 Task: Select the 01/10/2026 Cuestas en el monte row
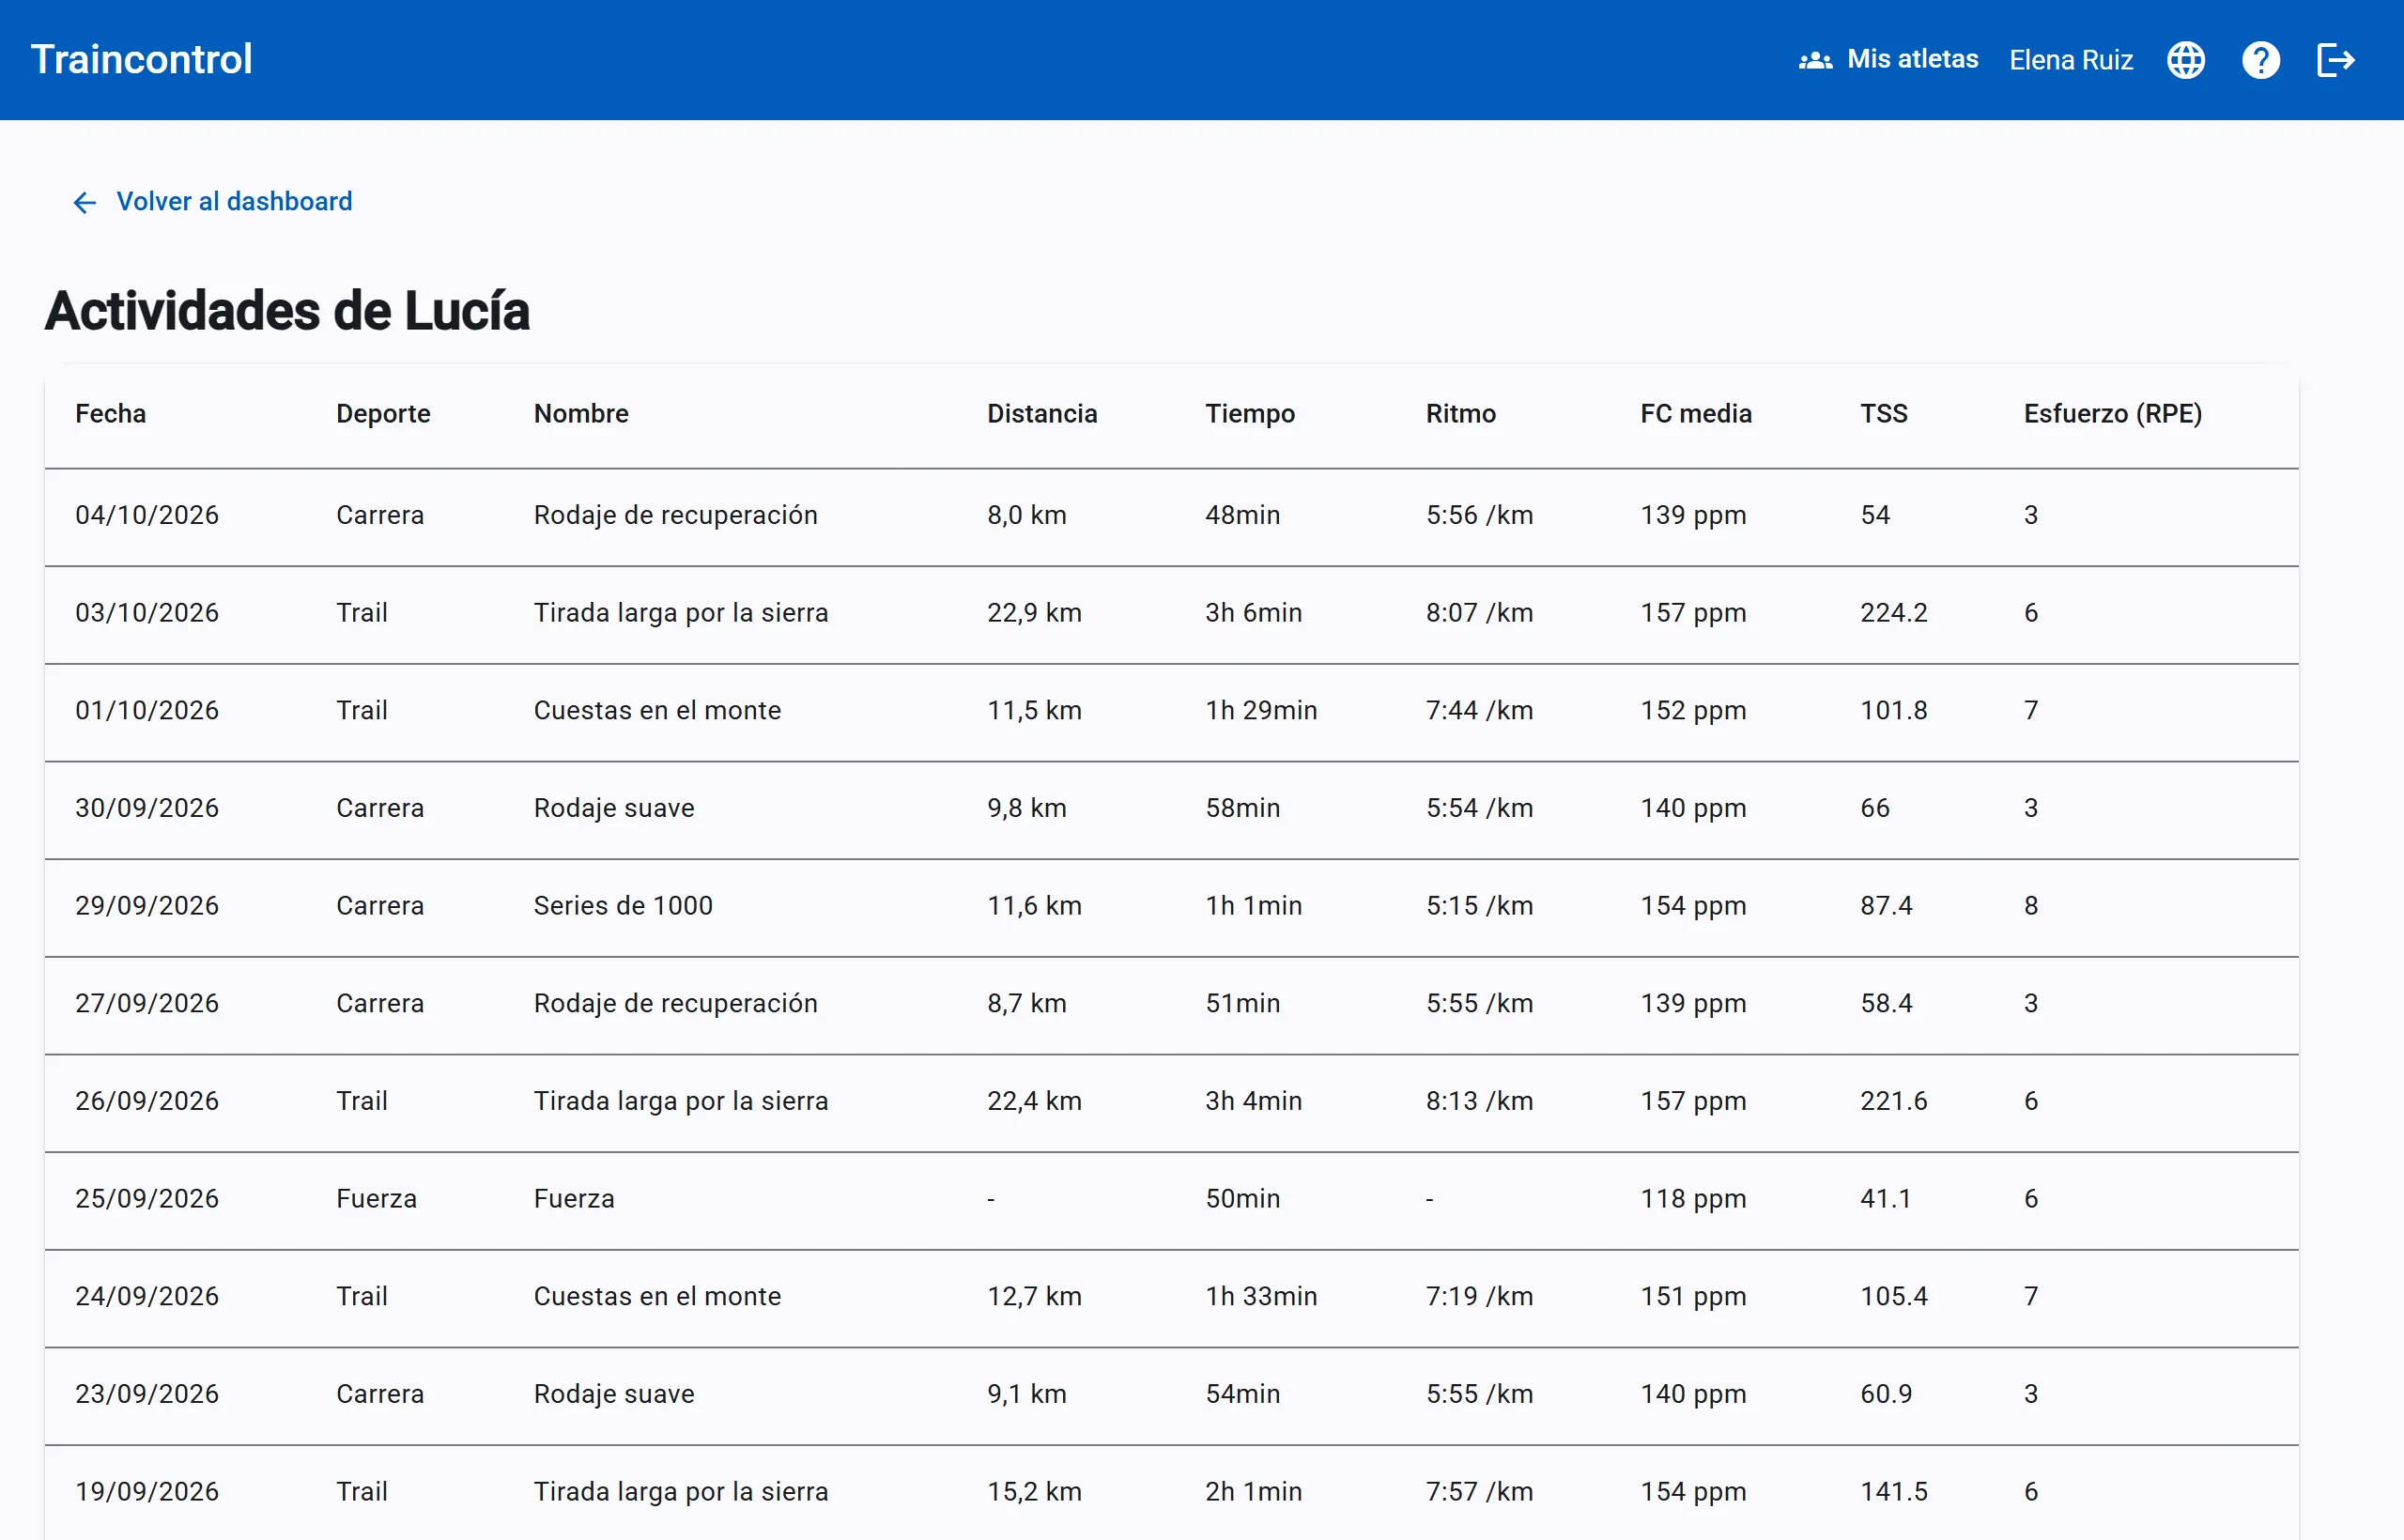[1171, 711]
